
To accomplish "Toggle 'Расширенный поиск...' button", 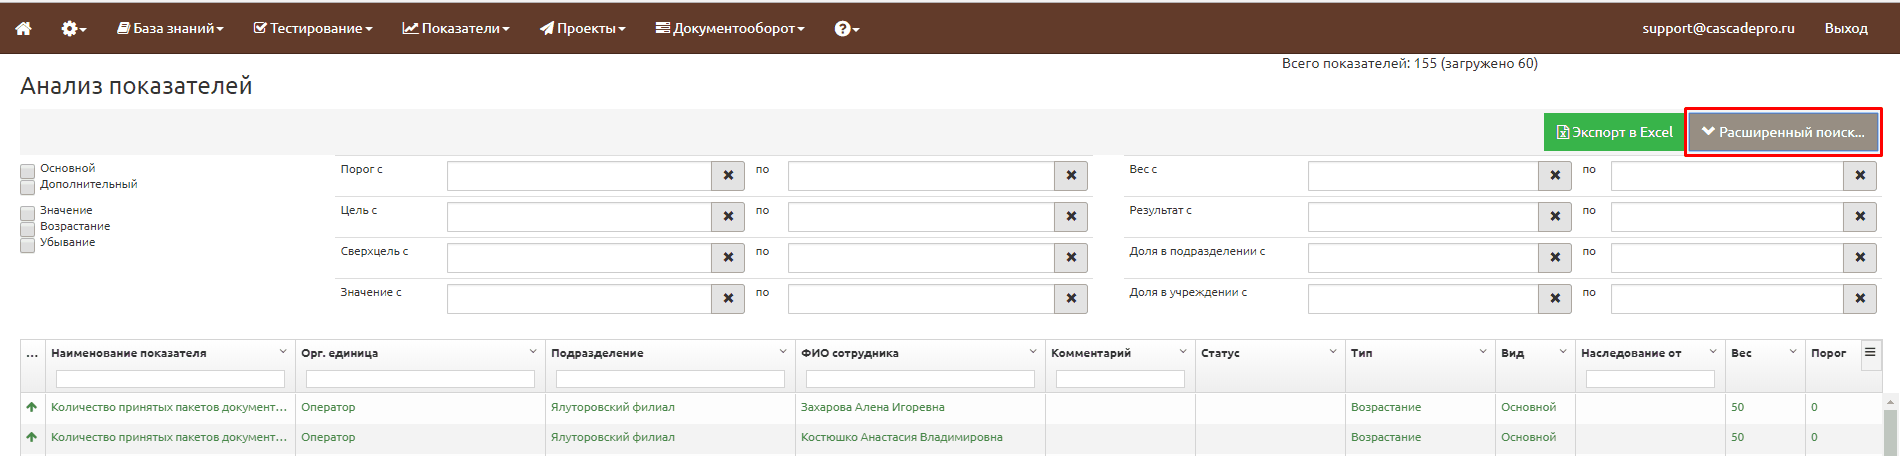I will tap(1783, 132).
